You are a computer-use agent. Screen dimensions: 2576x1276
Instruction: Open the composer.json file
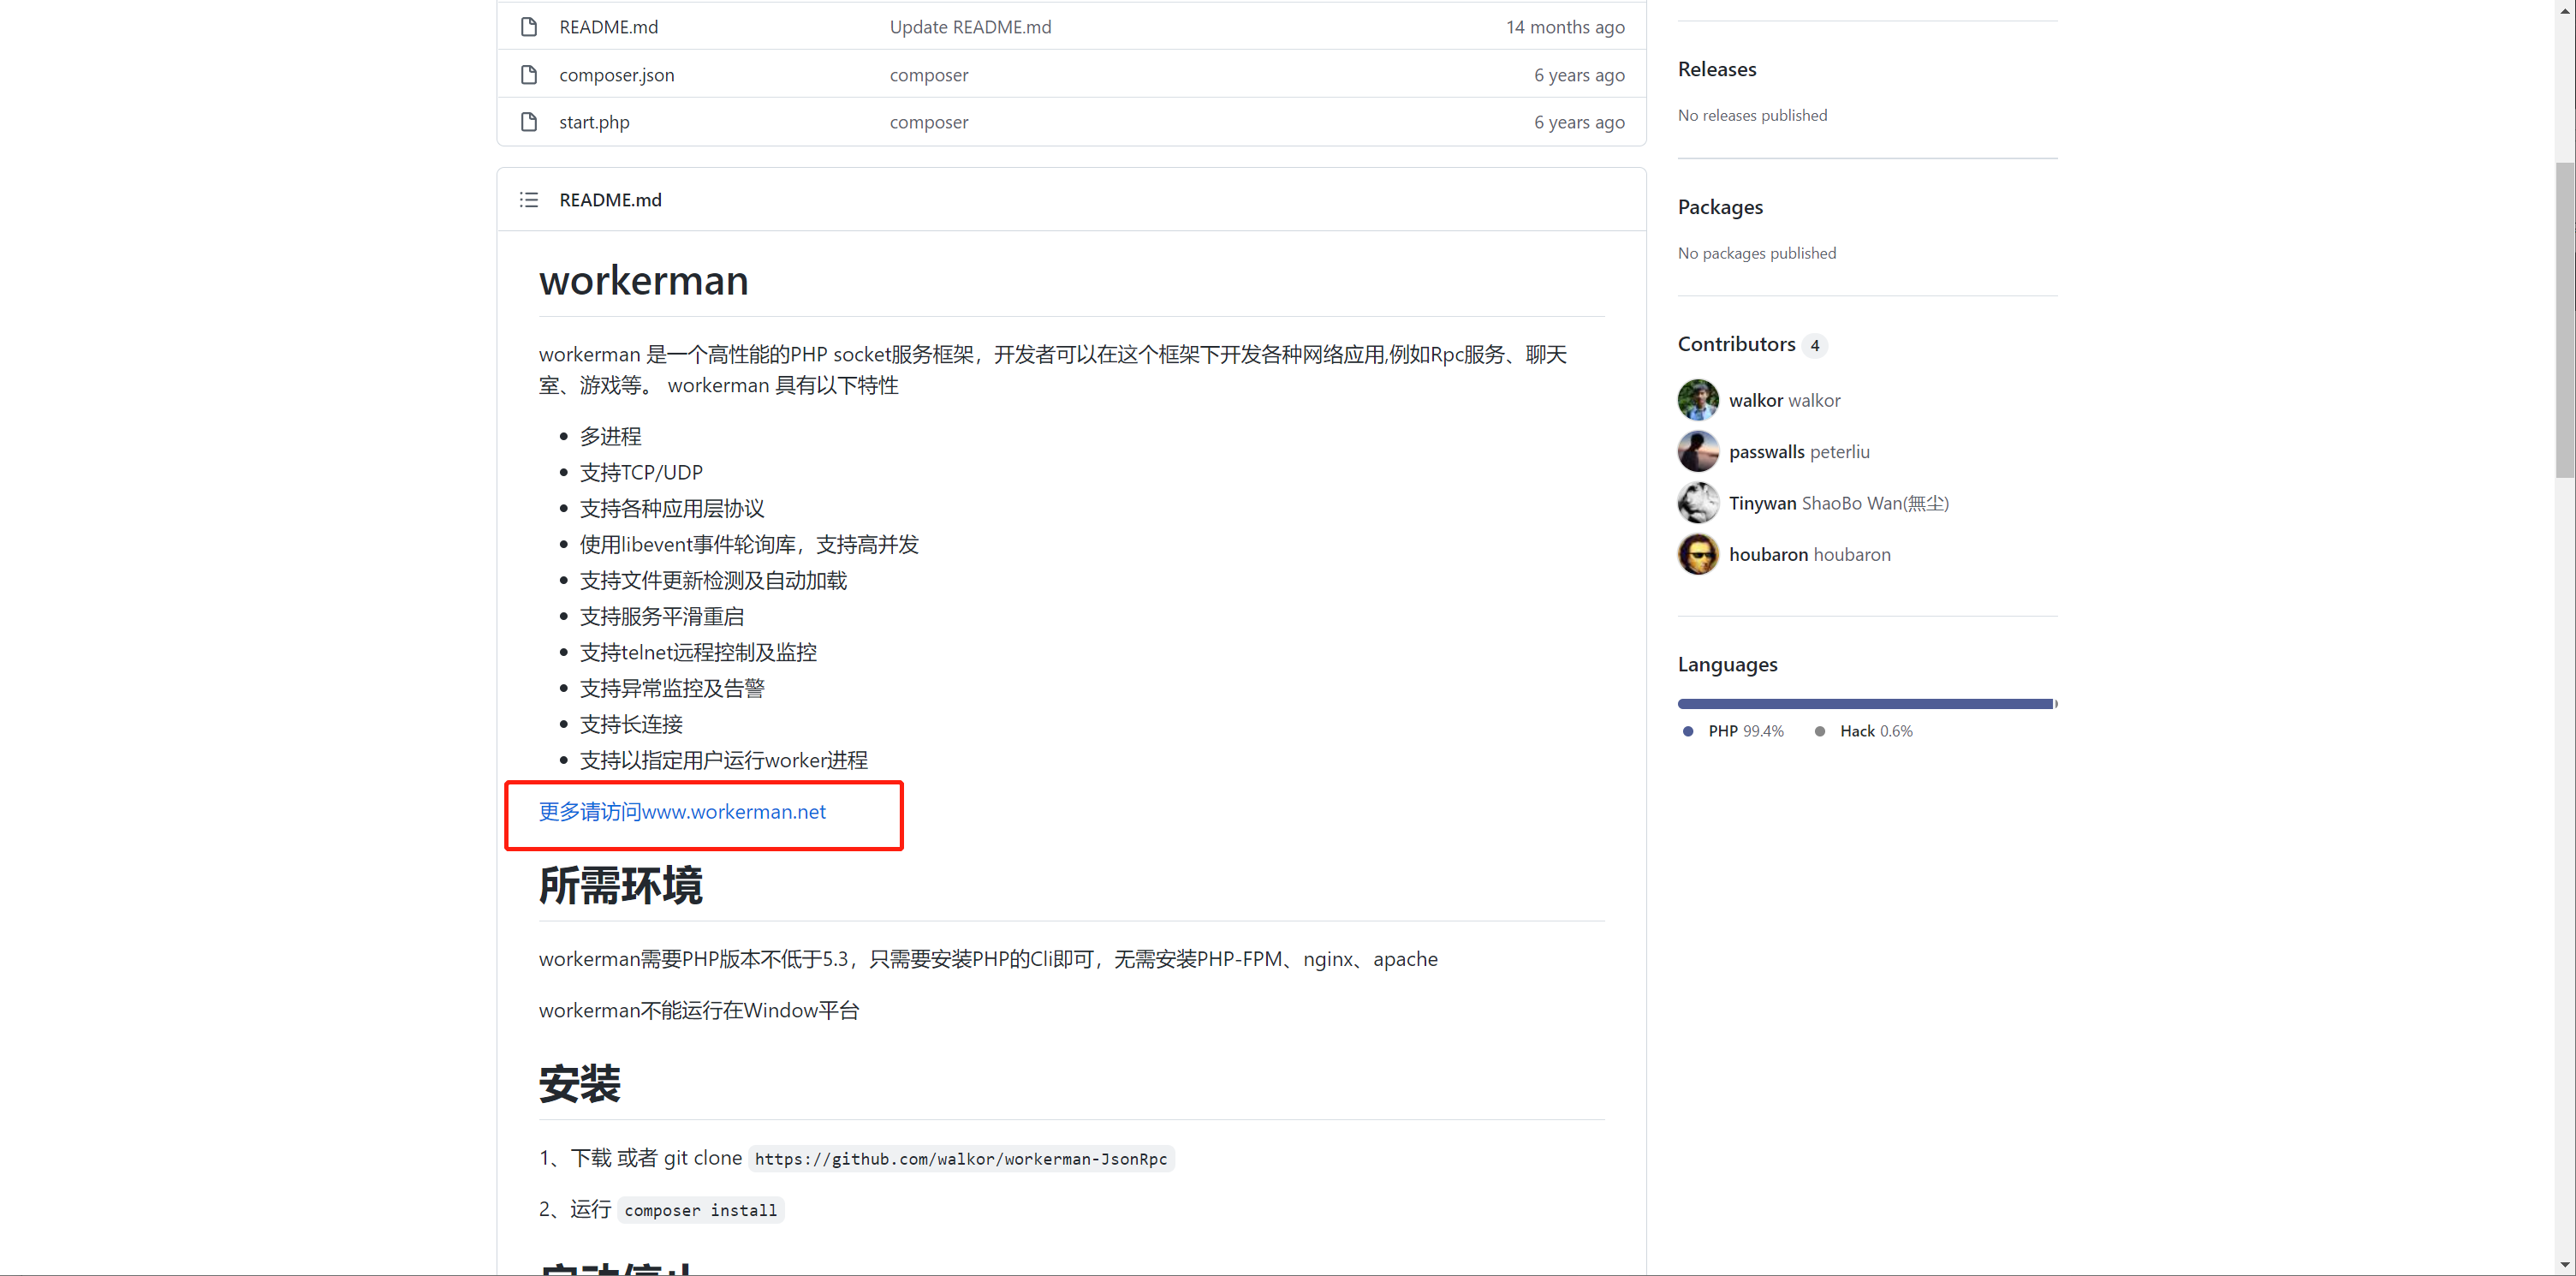pyautogui.click(x=616, y=75)
